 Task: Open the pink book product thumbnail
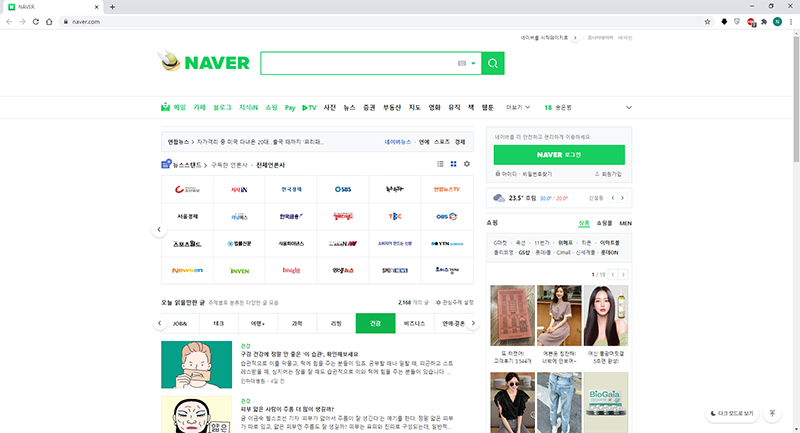[513, 315]
